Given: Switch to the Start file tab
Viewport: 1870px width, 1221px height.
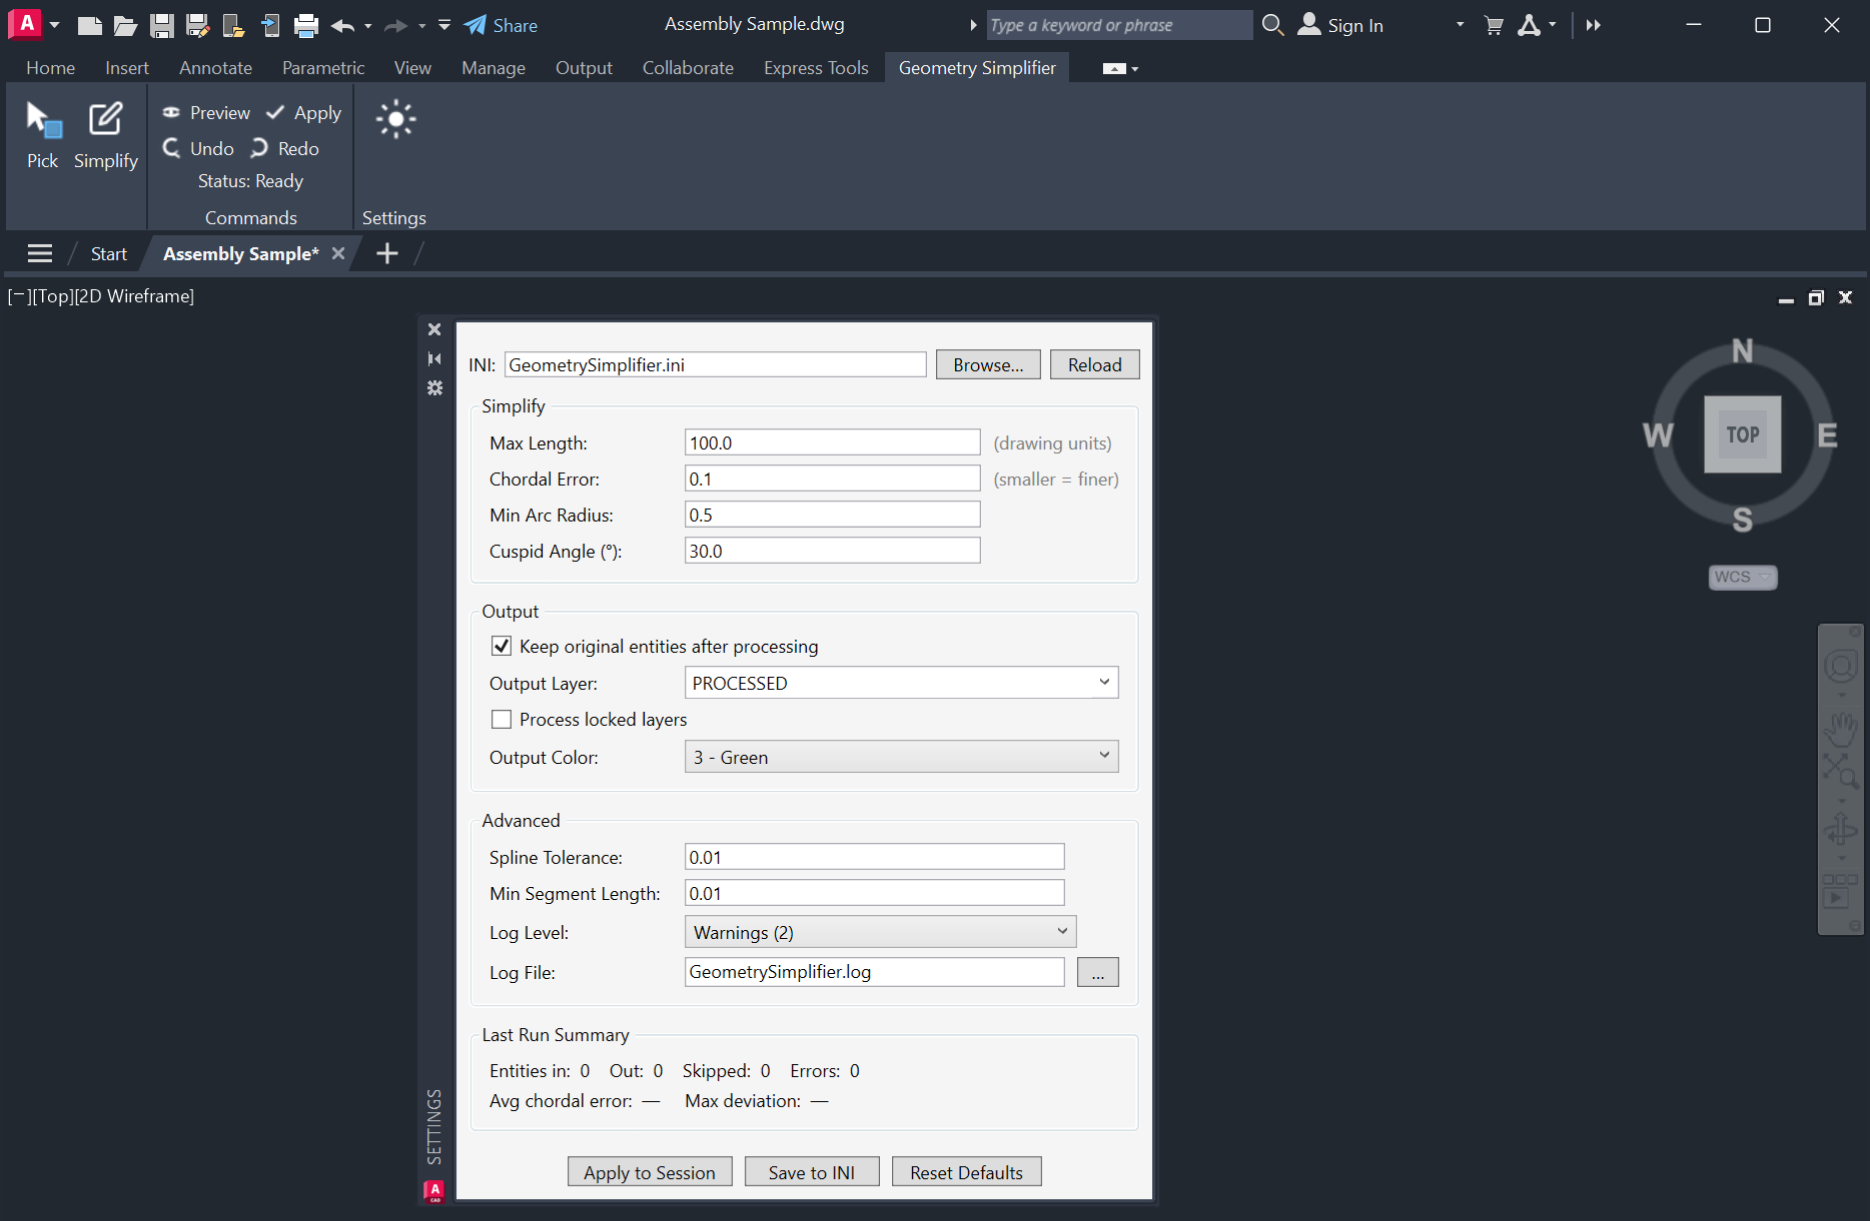Looking at the screenshot, I should click(109, 254).
